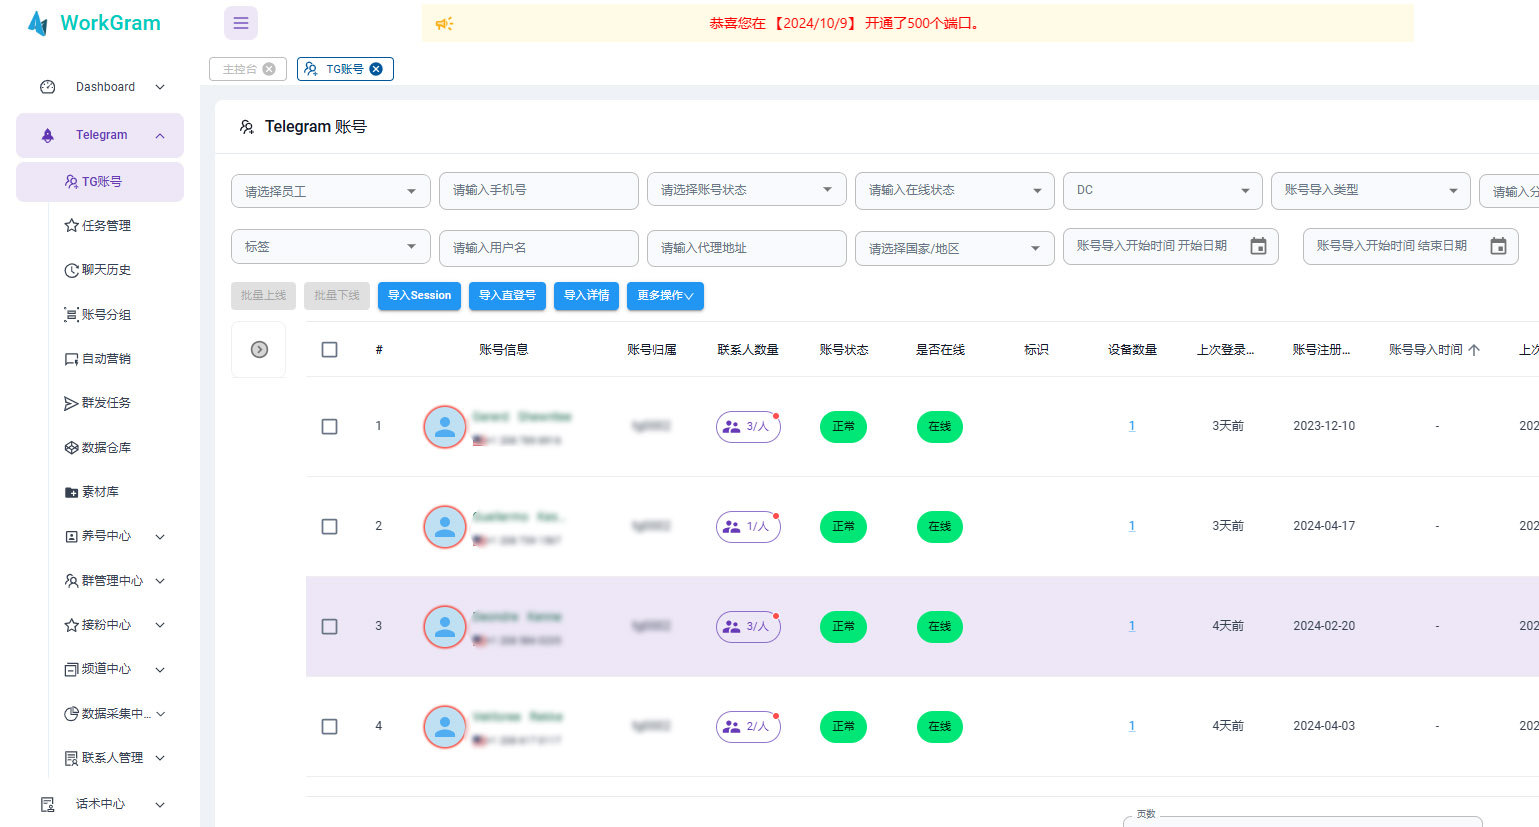Click the 正常 status tag in row 3
This screenshot has width=1539, height=827.
tap(843, 627)
